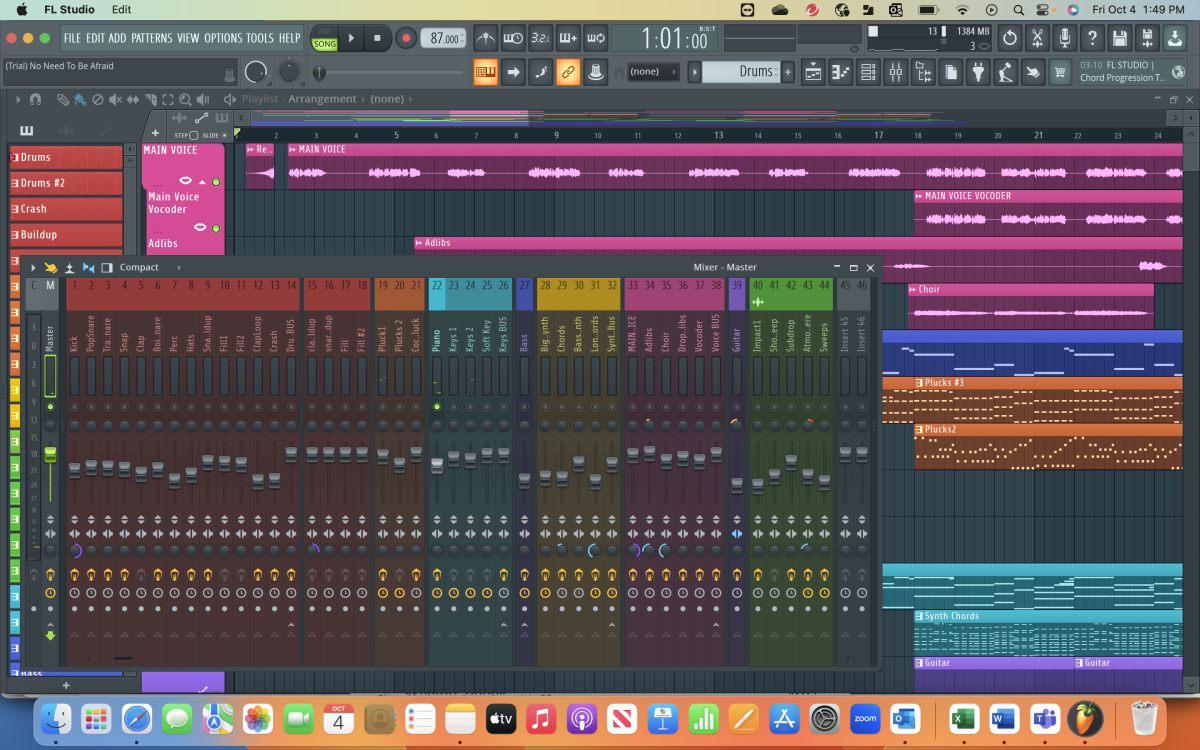Toggle SONG mode on the transport panel

[x=324, y=43]
